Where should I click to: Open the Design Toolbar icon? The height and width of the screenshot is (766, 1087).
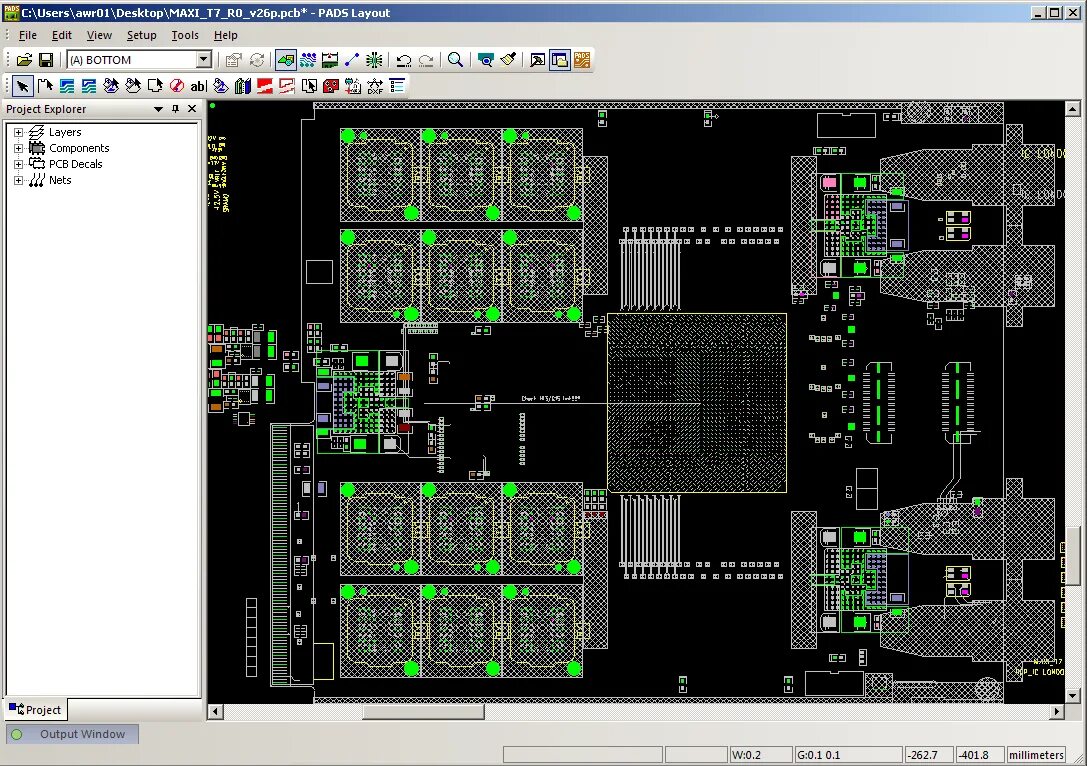[x=308, y=60]
